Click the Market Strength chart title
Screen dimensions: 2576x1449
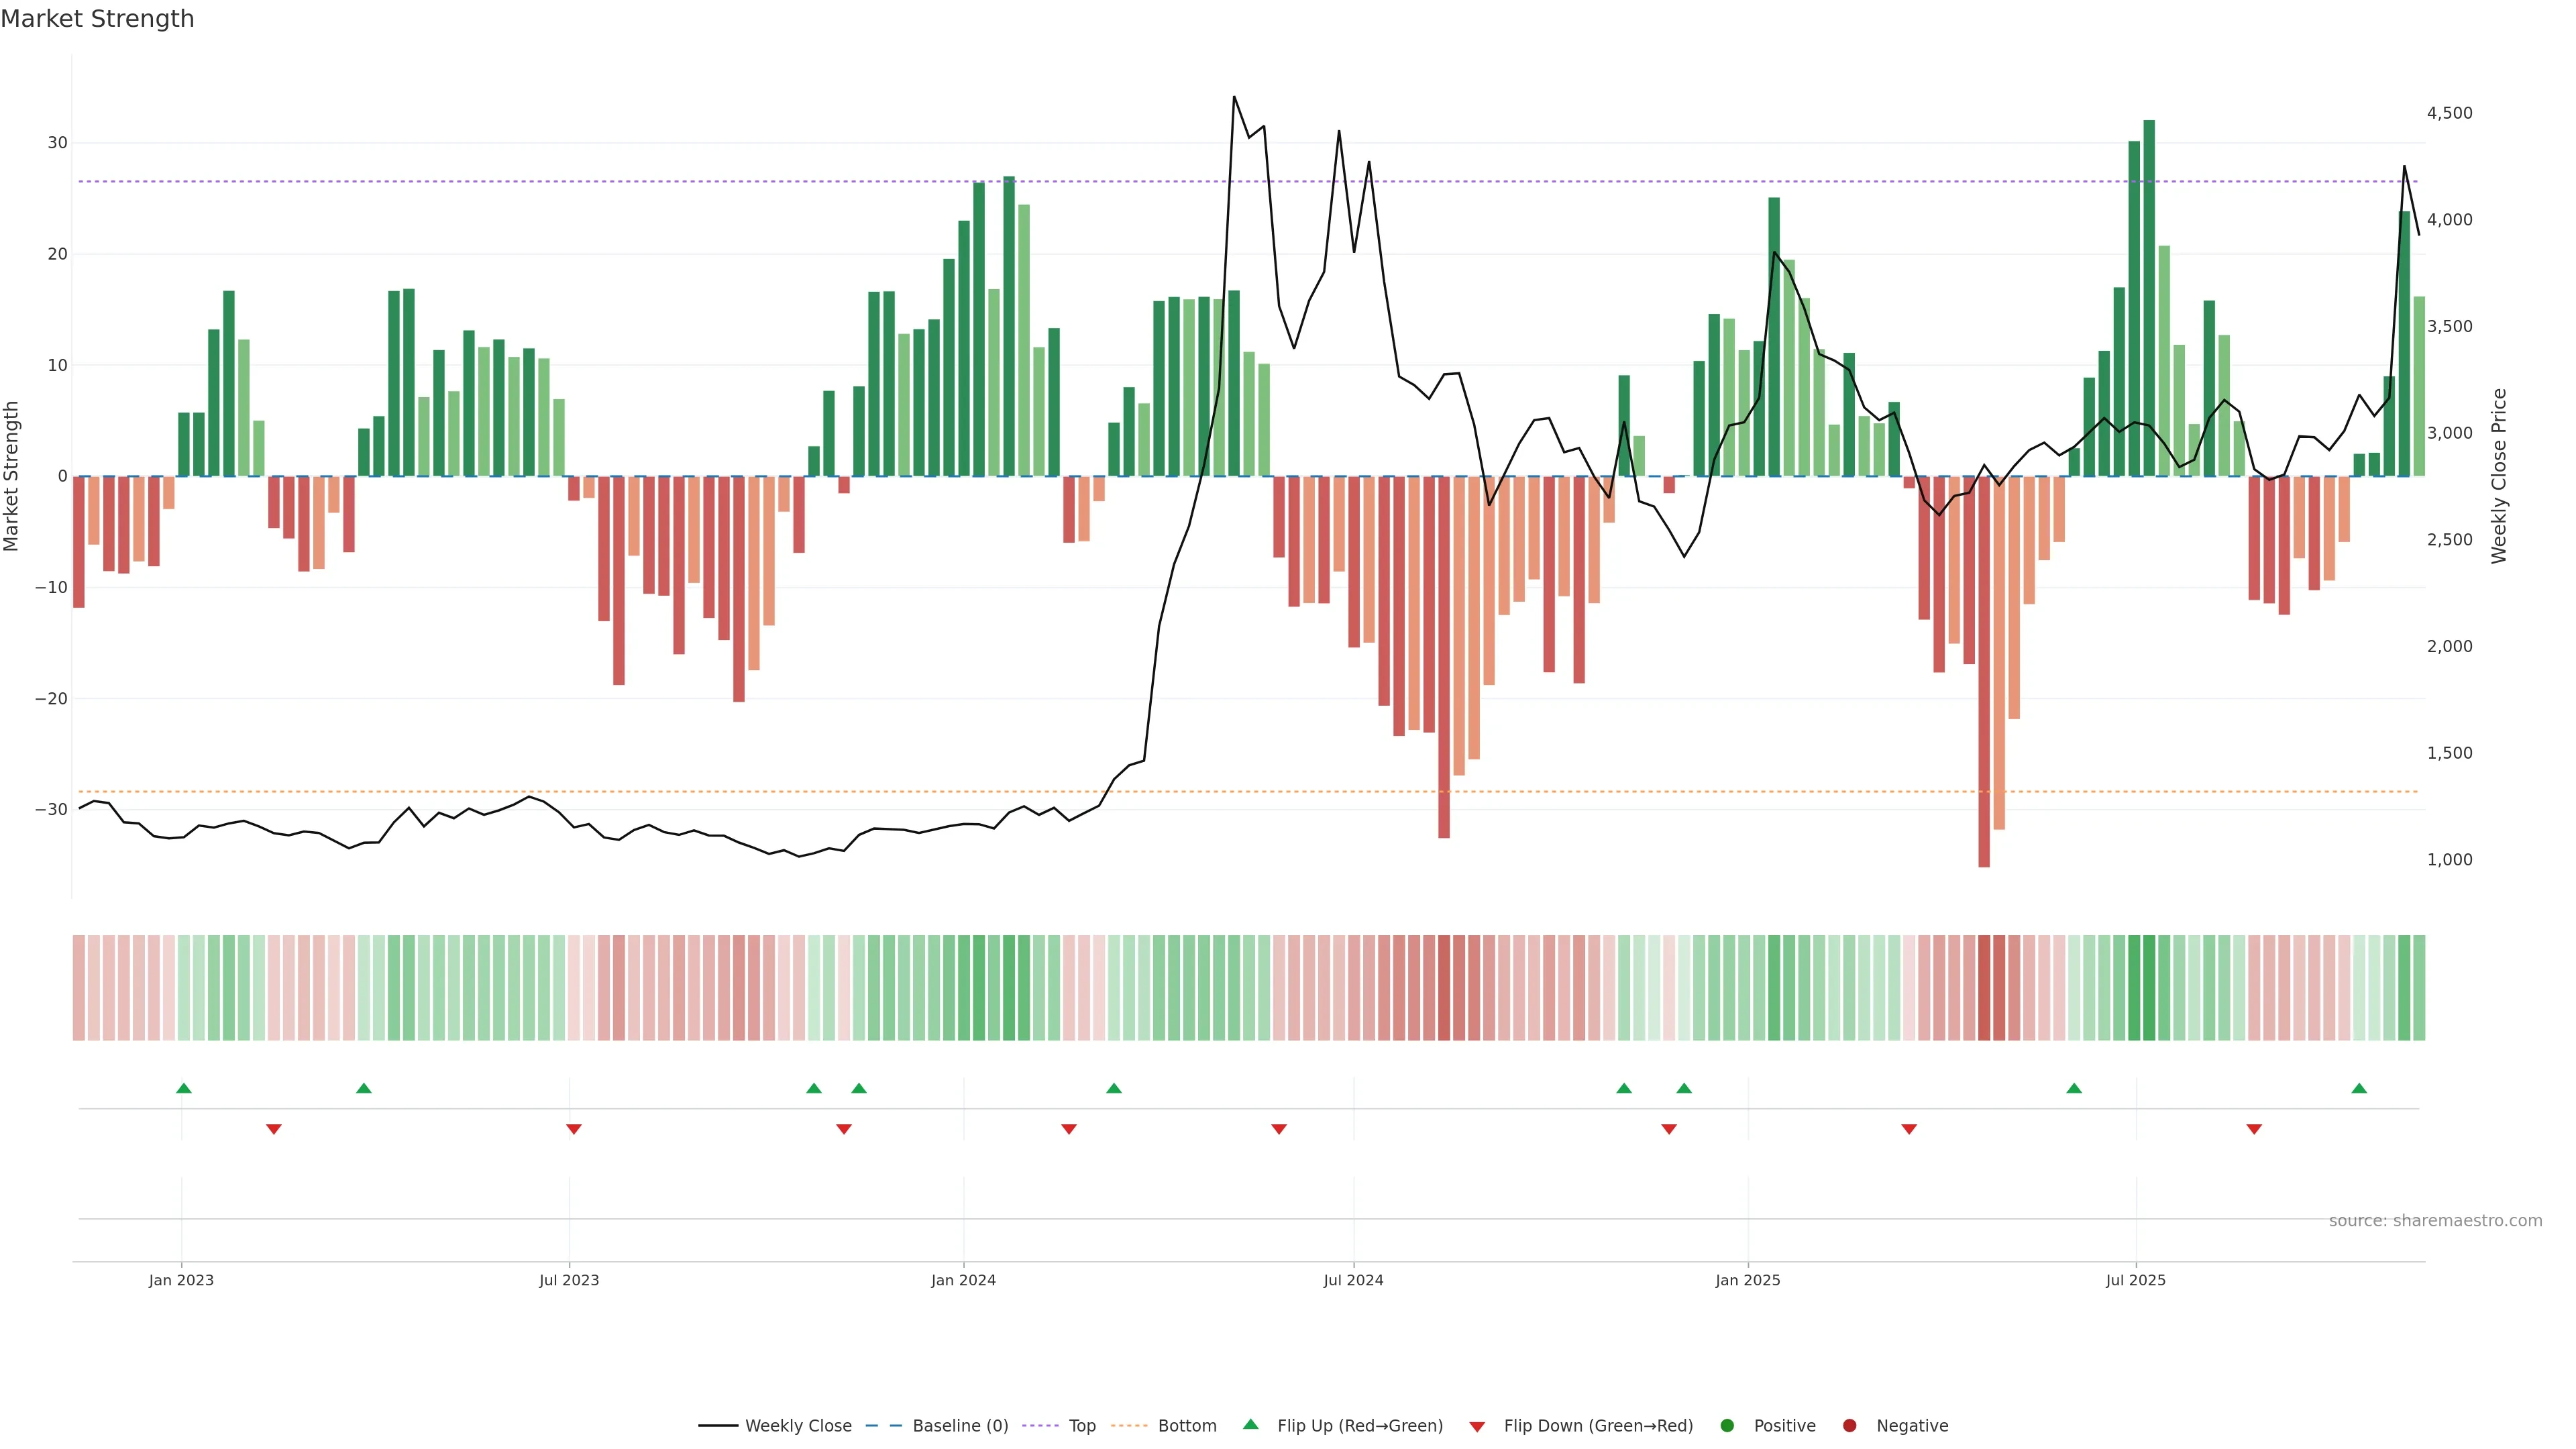(x=97, y=19)
